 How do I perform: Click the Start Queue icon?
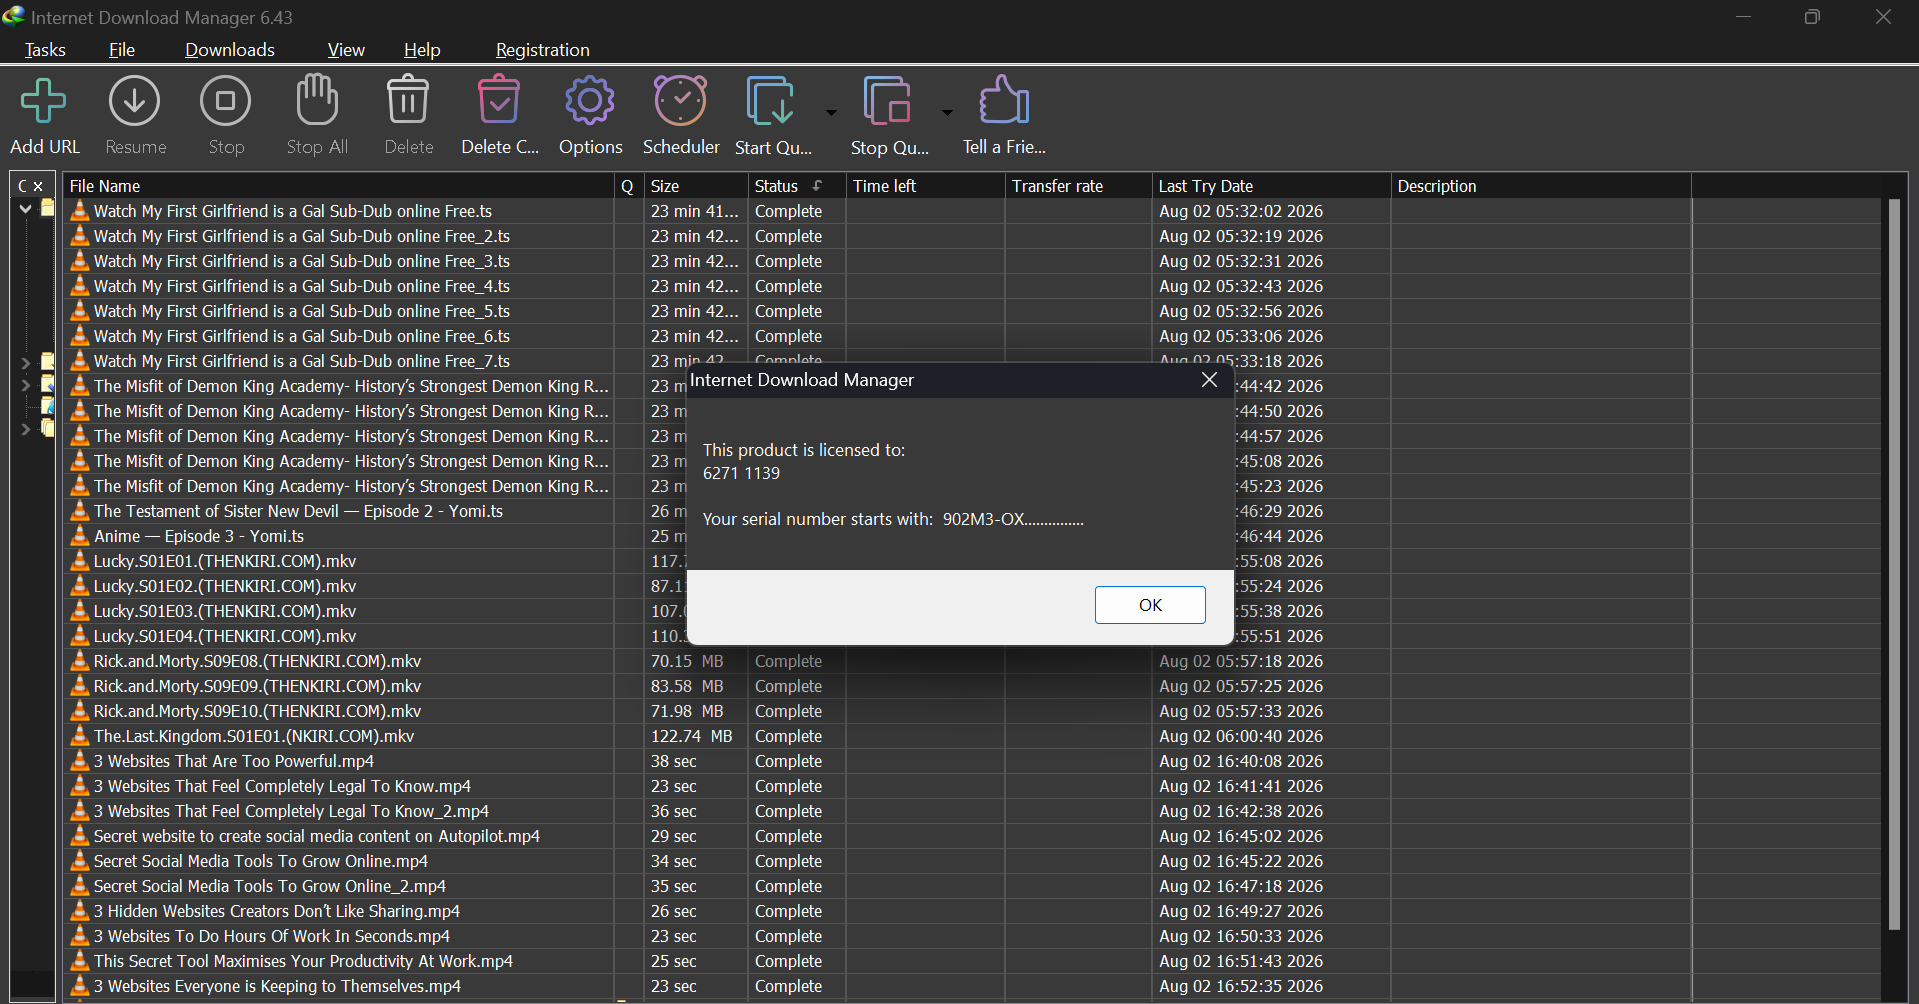point(770,101)
